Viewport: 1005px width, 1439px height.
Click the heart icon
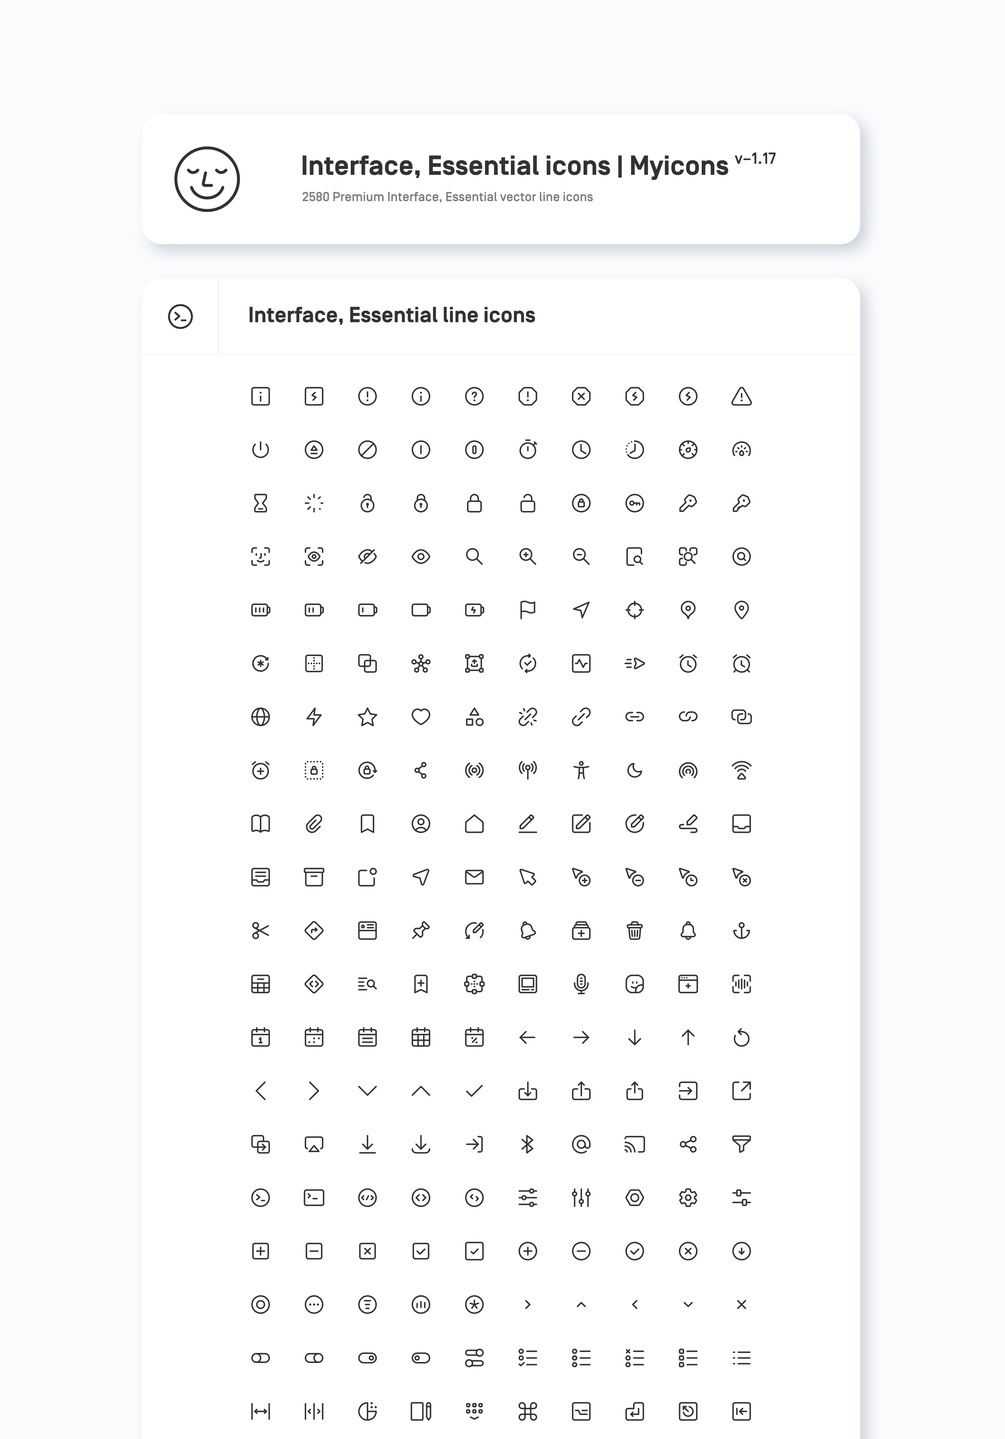pyautogui.click(x=421, y=717)
